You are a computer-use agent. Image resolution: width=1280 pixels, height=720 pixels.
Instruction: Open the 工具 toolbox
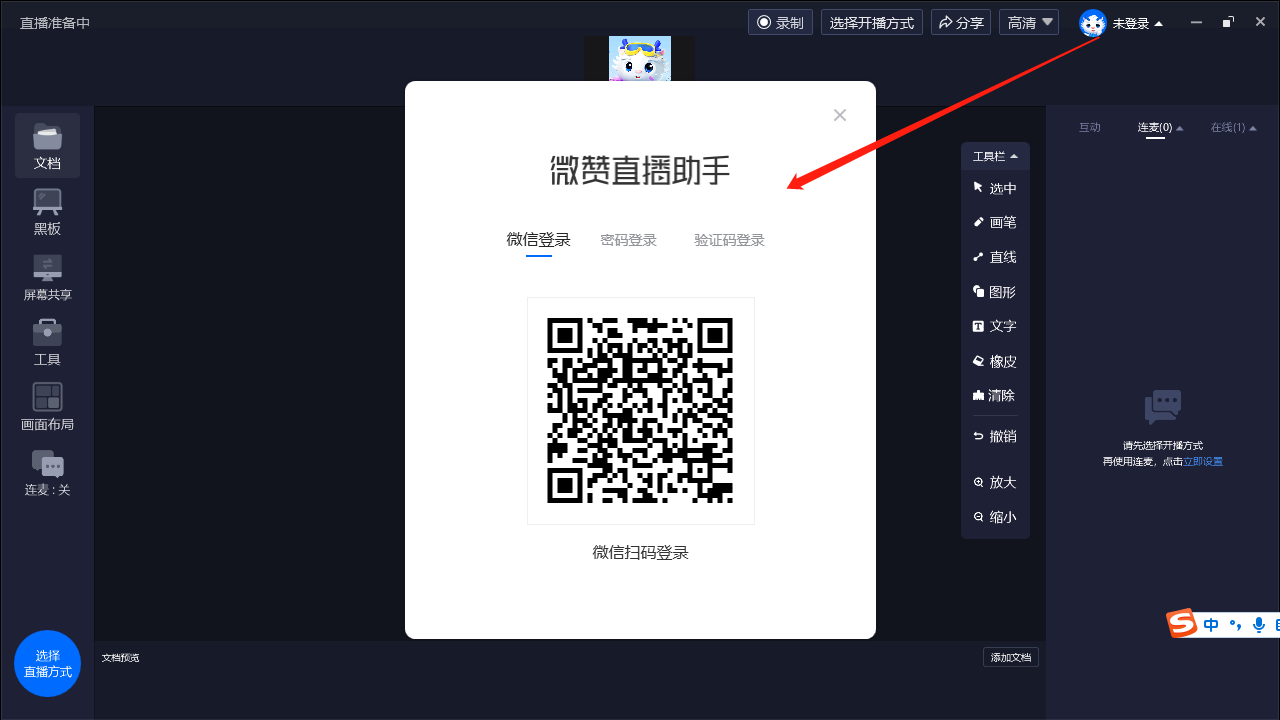47,343
